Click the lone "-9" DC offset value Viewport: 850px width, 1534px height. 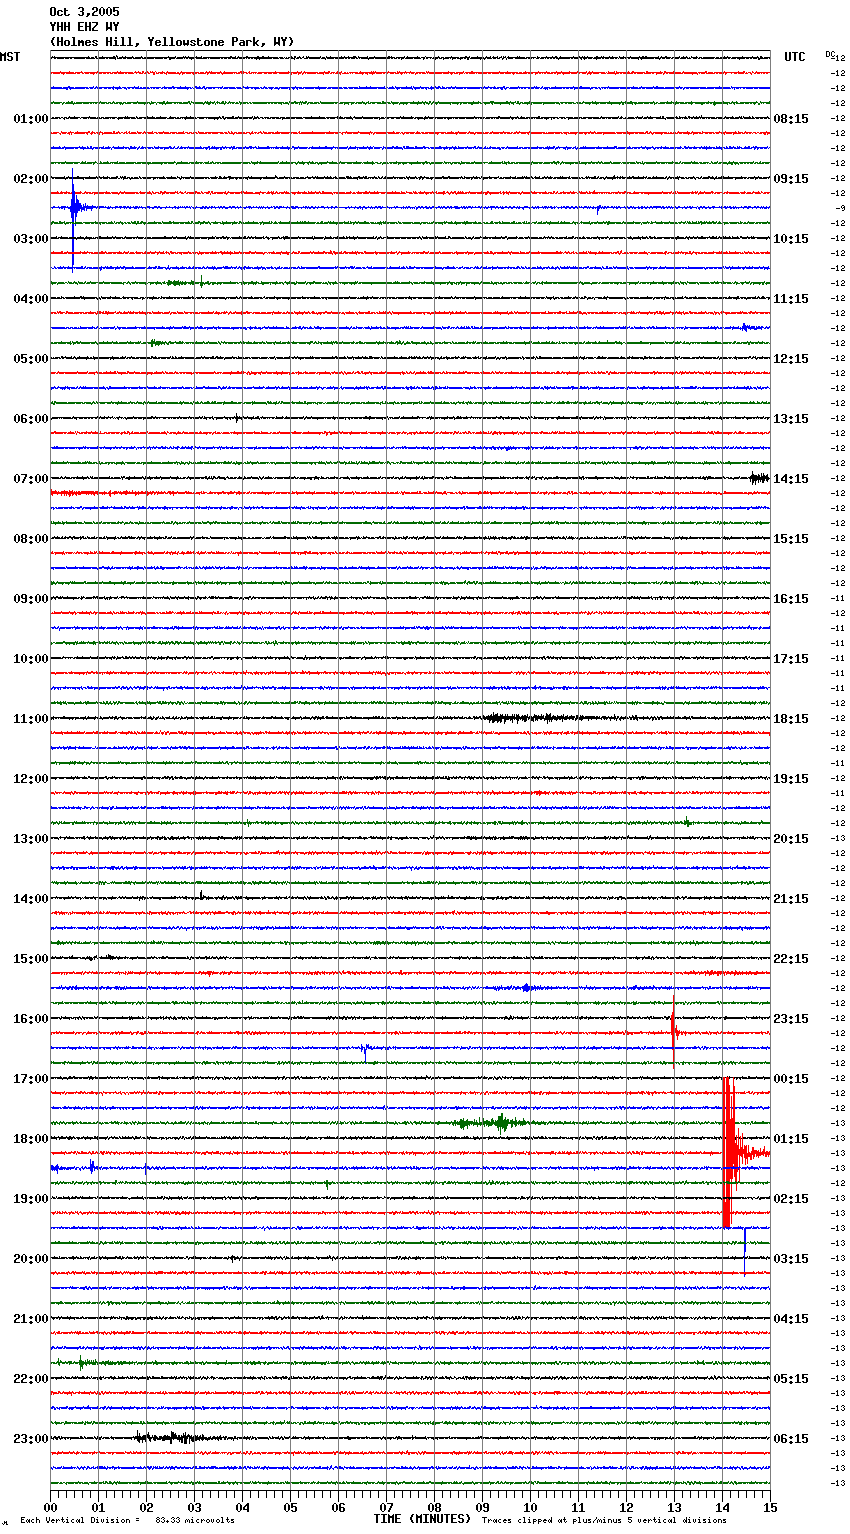click(839, 208)
